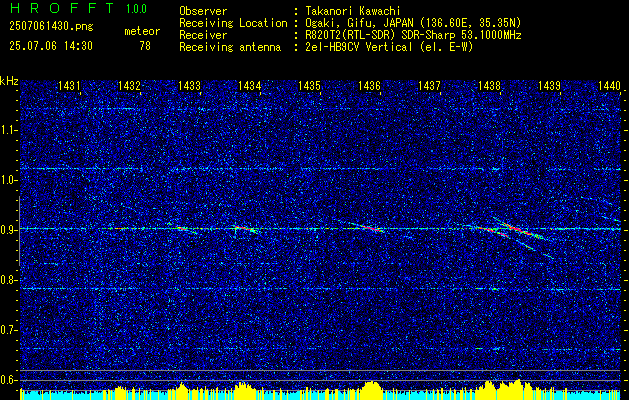
Task: Click the yellow signal-strength peak below 1436
Action: coord(372,389)
